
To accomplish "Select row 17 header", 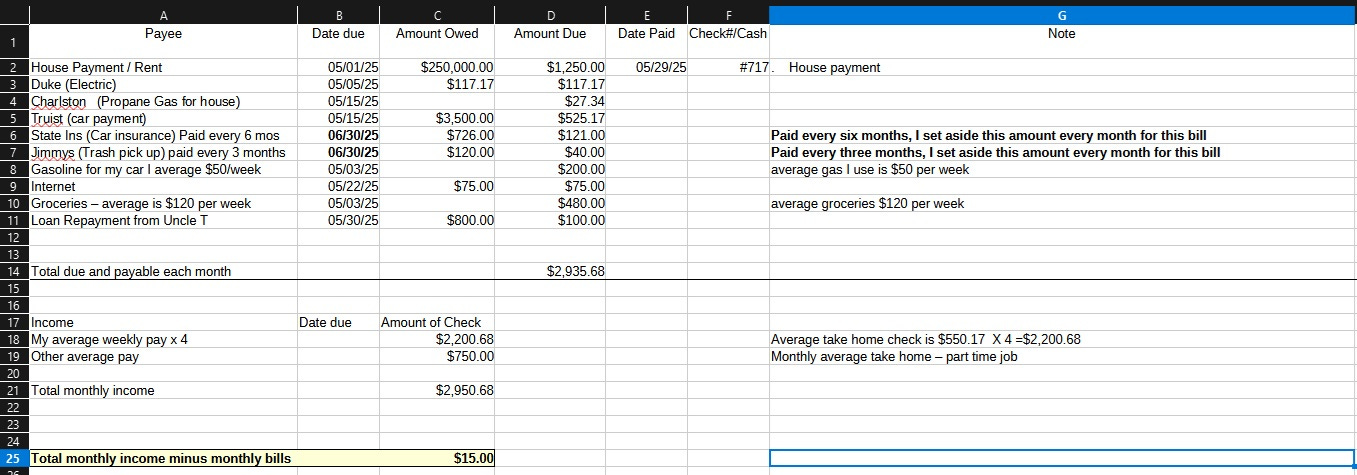I will [14, 323].
